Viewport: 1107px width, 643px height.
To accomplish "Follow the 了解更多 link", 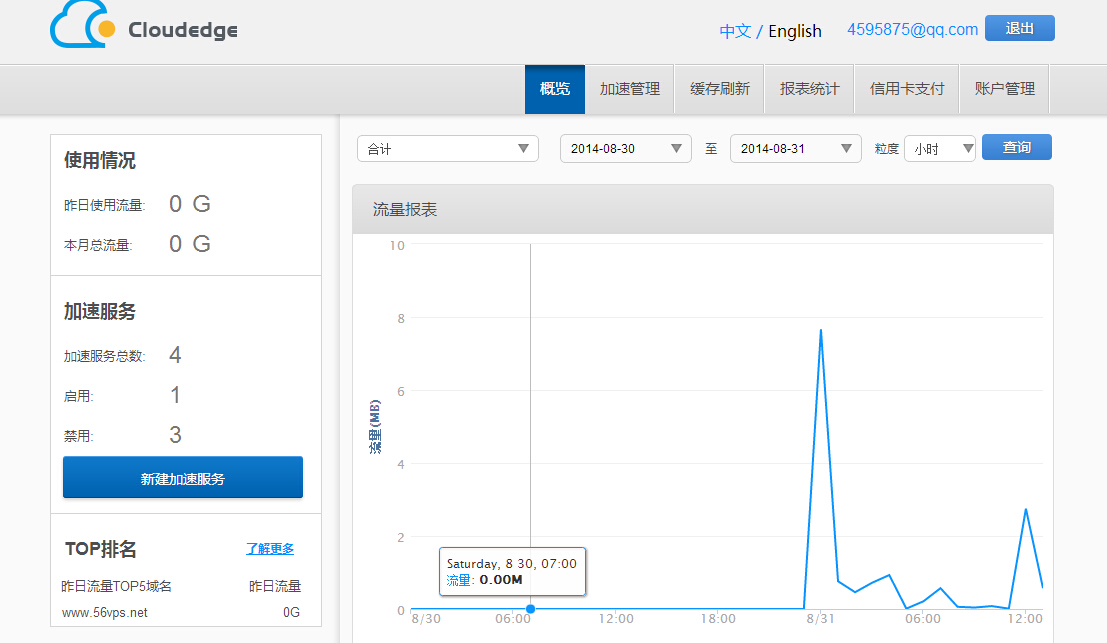I will [x=270, y=548].
